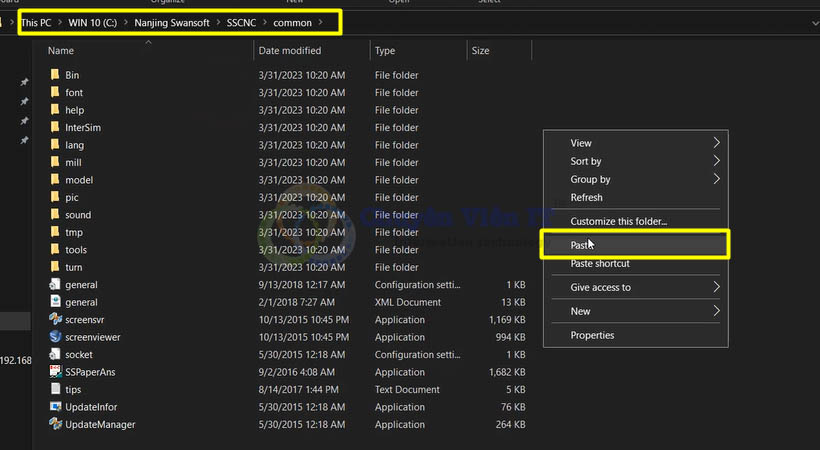Select the screensvr application icon

(55, 320)
